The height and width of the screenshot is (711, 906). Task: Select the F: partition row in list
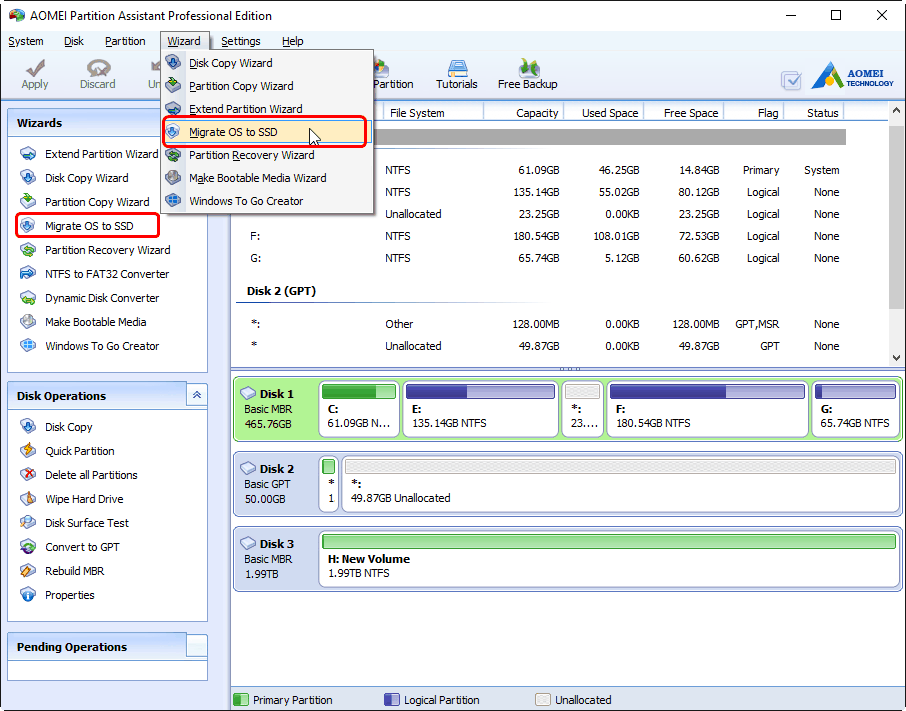(541, 236)
